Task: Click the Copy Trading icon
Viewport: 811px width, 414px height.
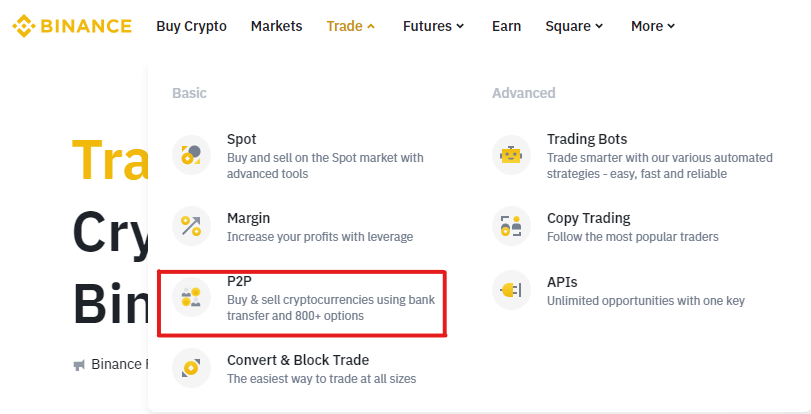Action: pos(511,226)
